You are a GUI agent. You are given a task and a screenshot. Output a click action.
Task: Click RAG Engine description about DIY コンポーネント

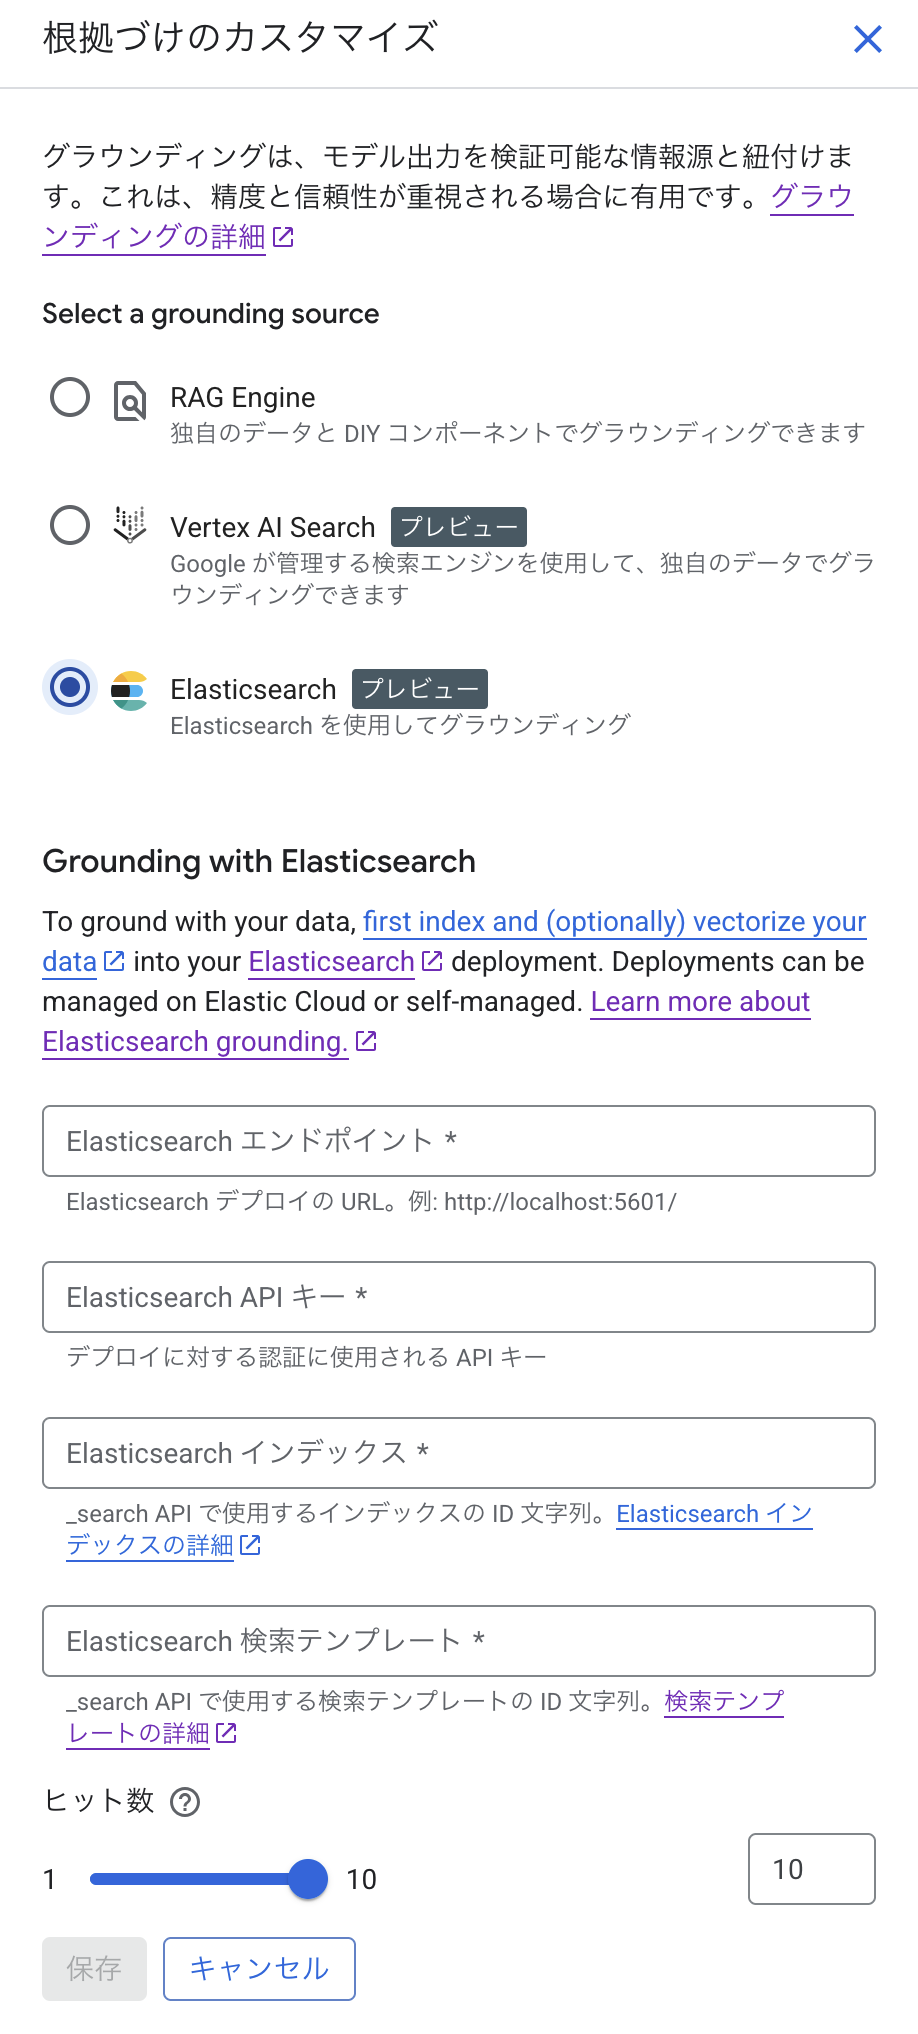[518, 433]
